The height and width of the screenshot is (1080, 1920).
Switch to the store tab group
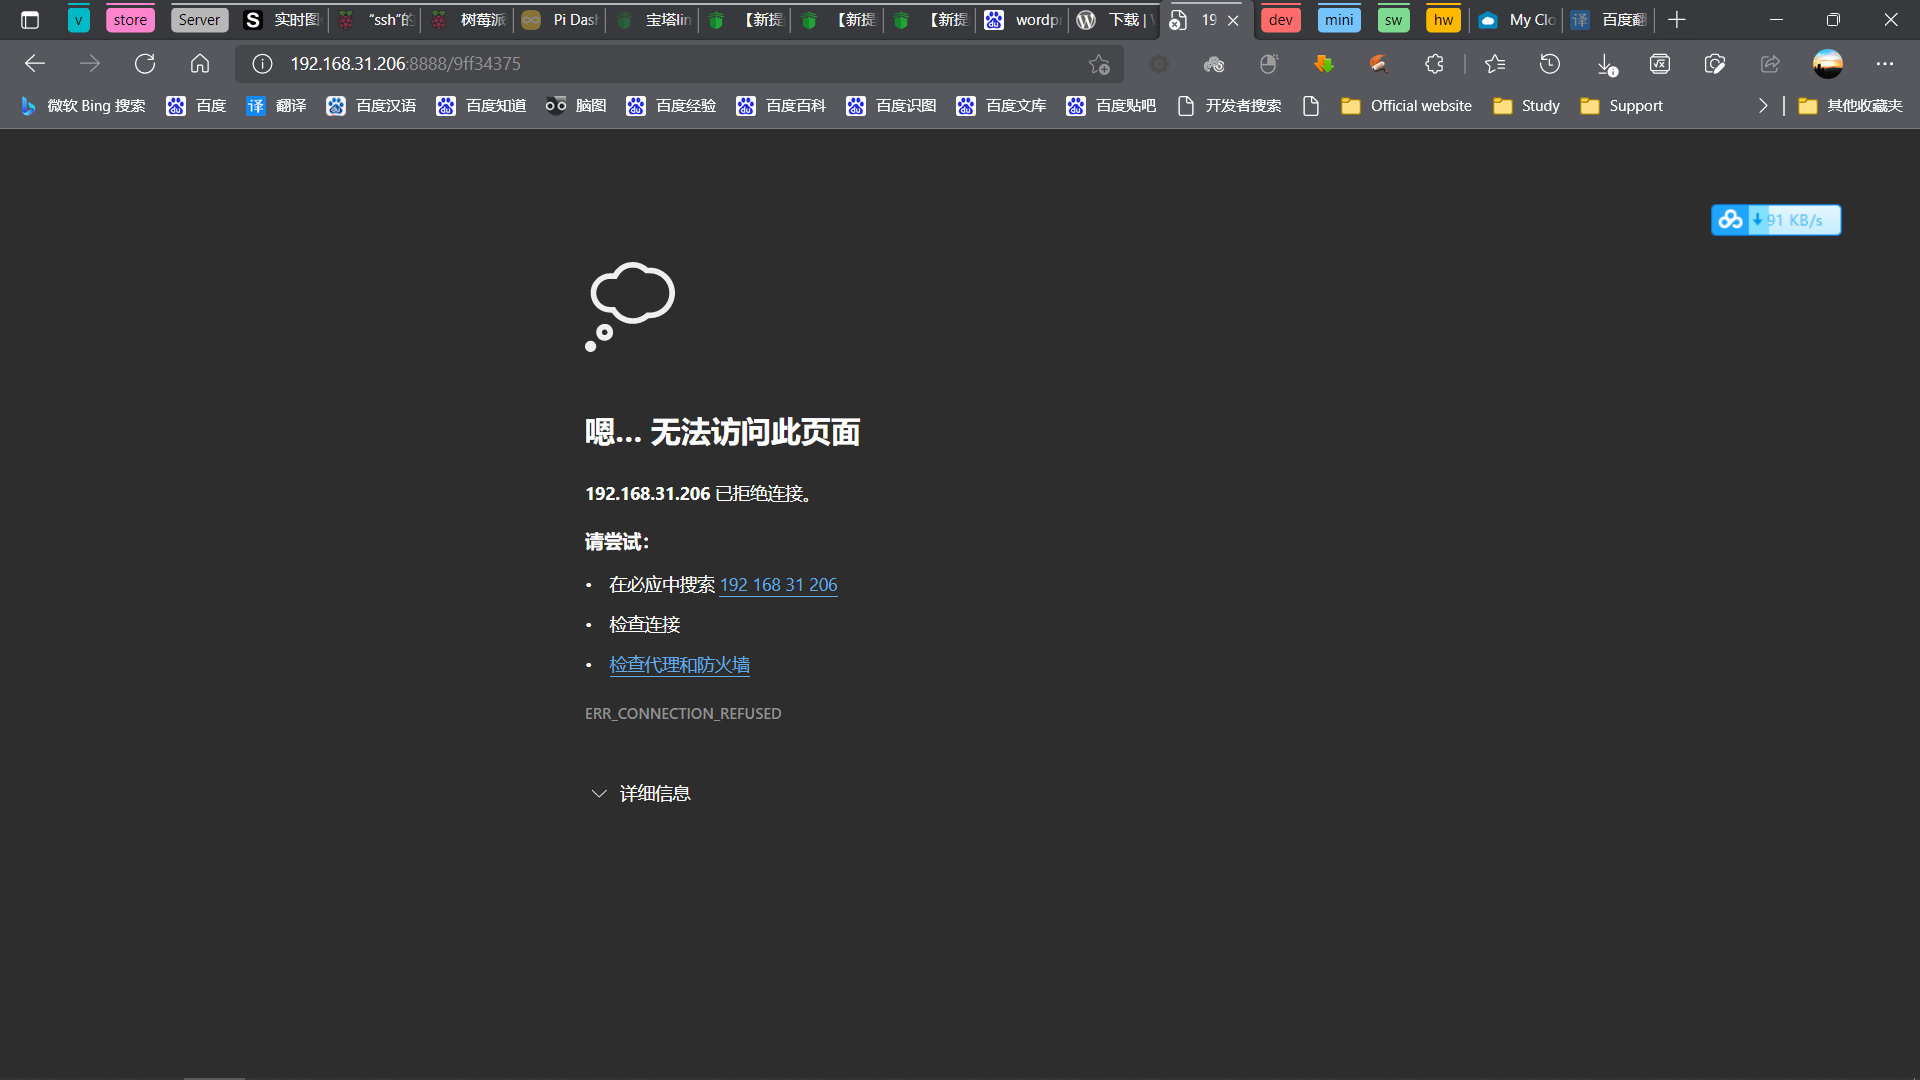point(130,20)
